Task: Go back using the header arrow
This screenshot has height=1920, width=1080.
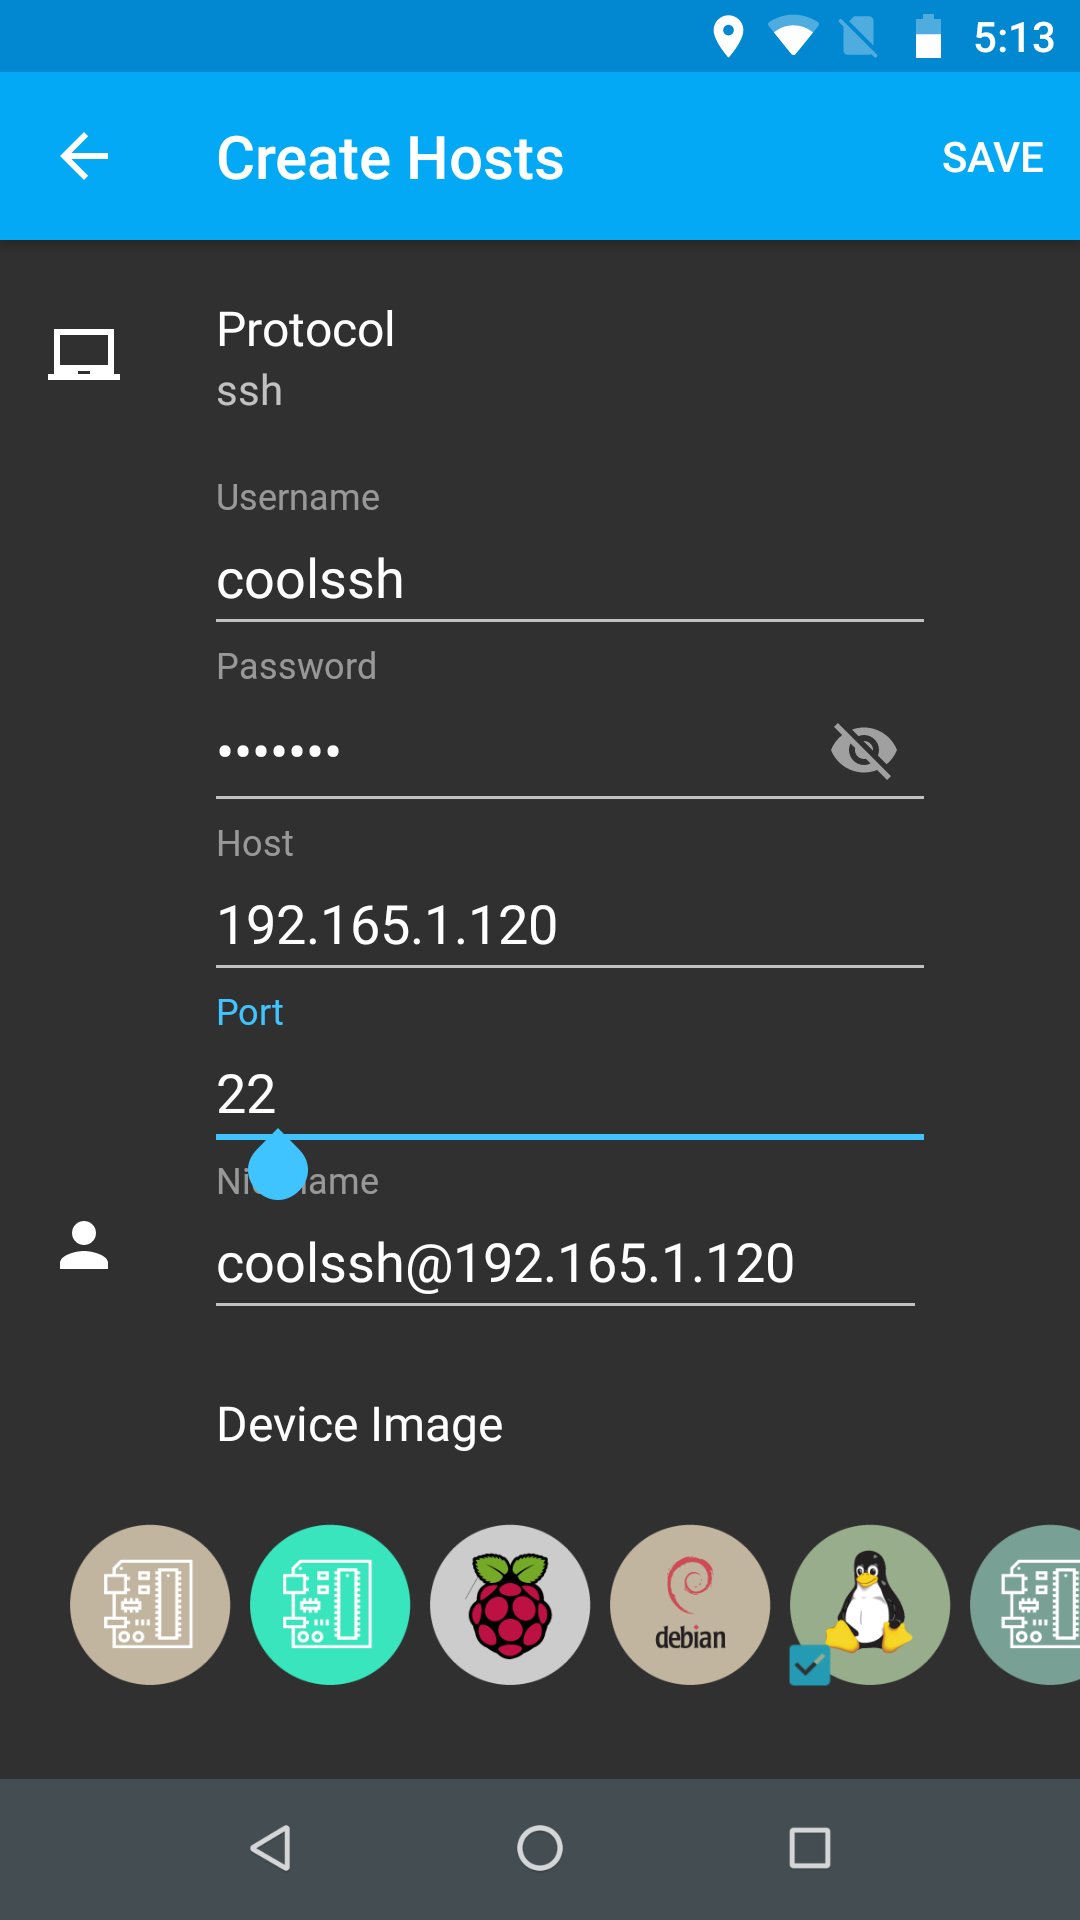Action: pos(84,157)
